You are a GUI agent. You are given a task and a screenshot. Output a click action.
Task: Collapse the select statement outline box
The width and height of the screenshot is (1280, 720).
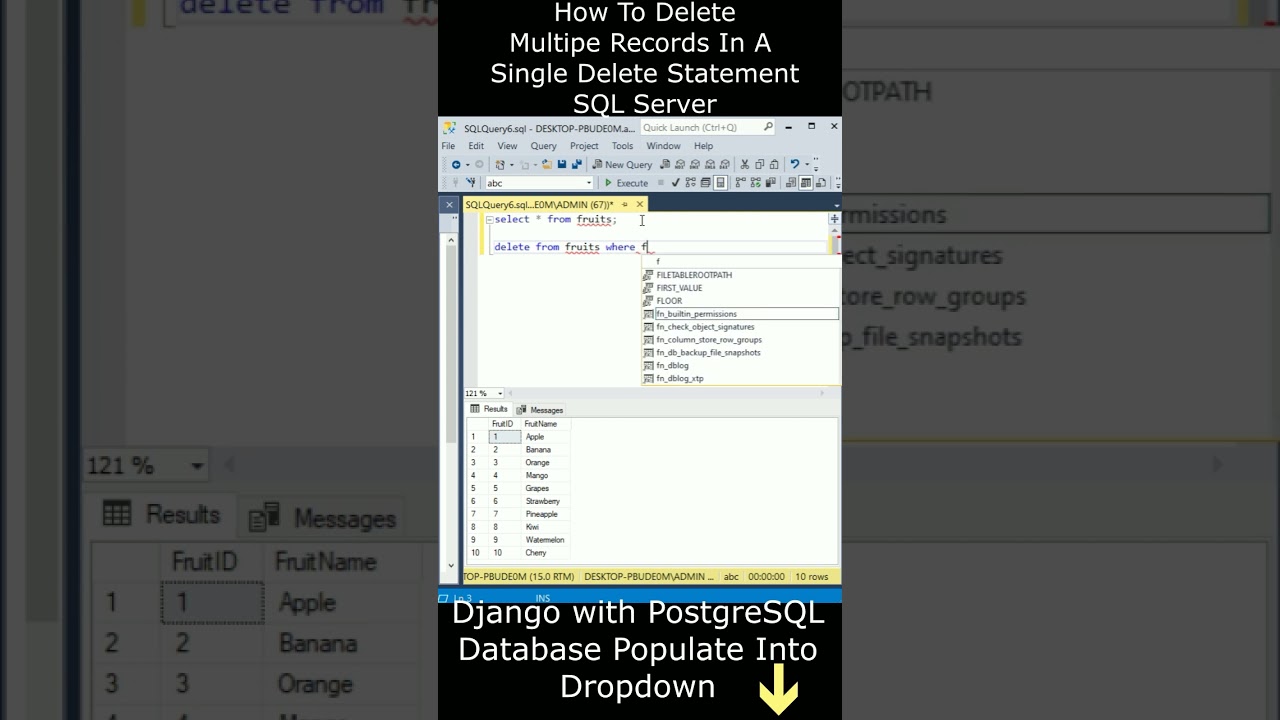489,220
